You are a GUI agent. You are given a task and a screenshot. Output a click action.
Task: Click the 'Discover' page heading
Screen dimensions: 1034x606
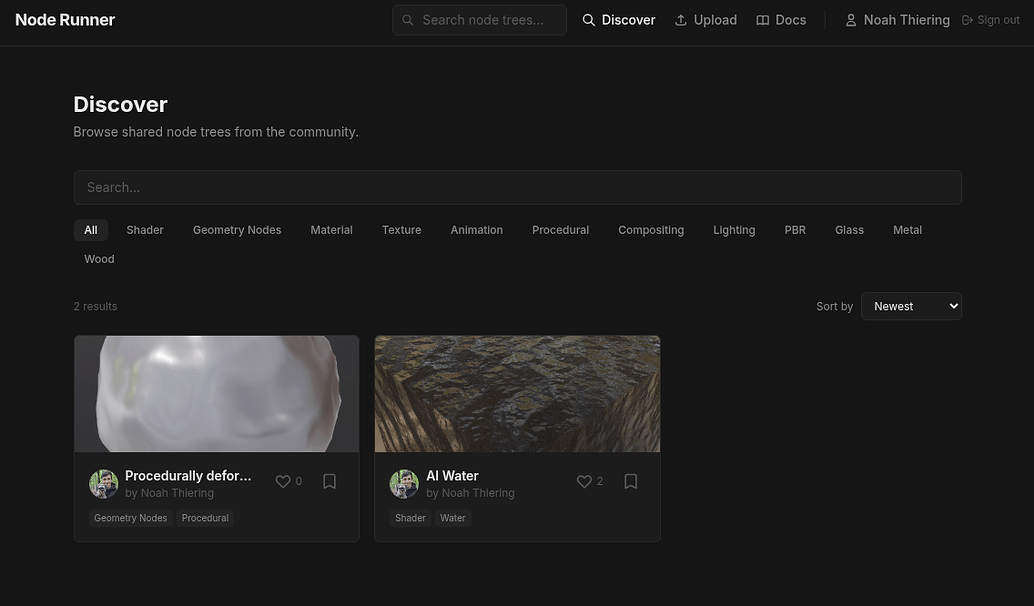(121, 104)
